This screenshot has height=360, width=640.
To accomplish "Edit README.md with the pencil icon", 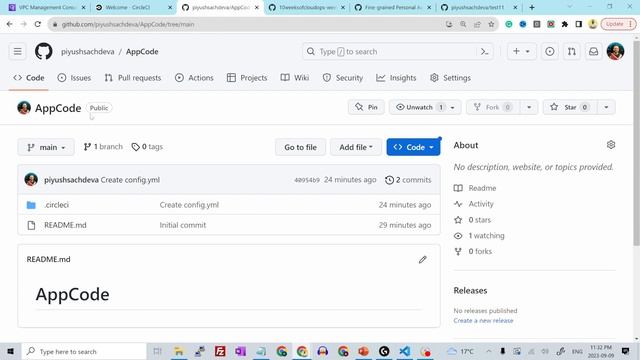I will point(422,260).
